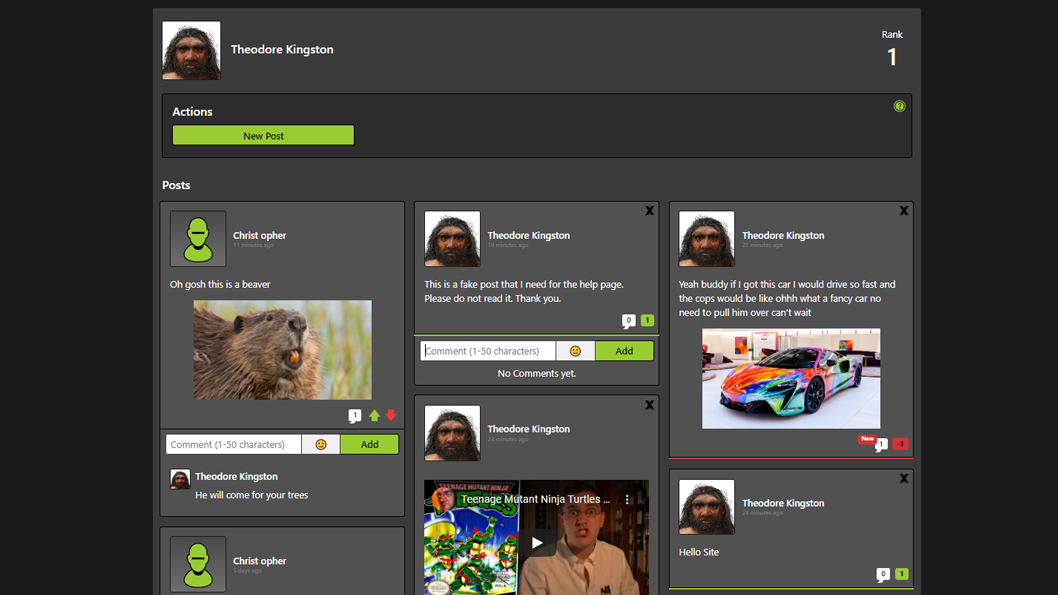
Task: Play the Teenage Mutant Ninja Turtles video
Action: click(537, 542)
